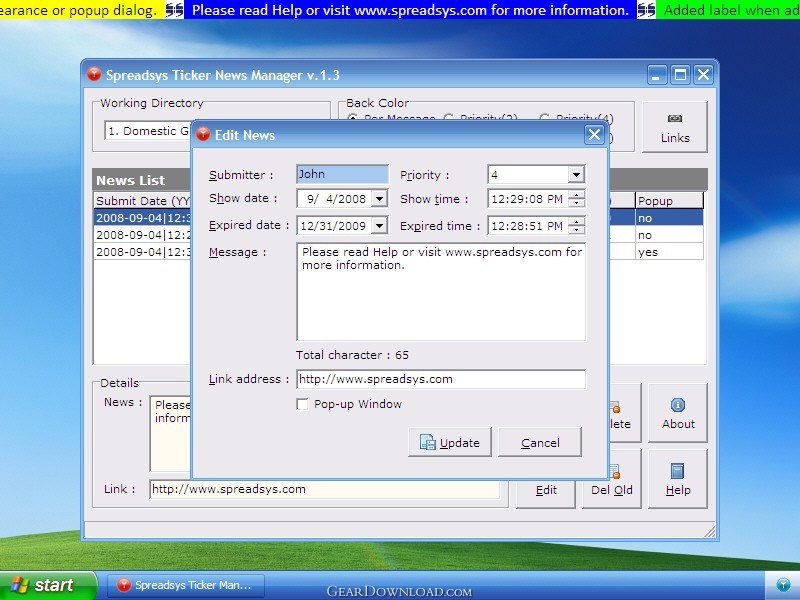
Task: Open the Show date calendar dropdown
Action: pos(379,198)
